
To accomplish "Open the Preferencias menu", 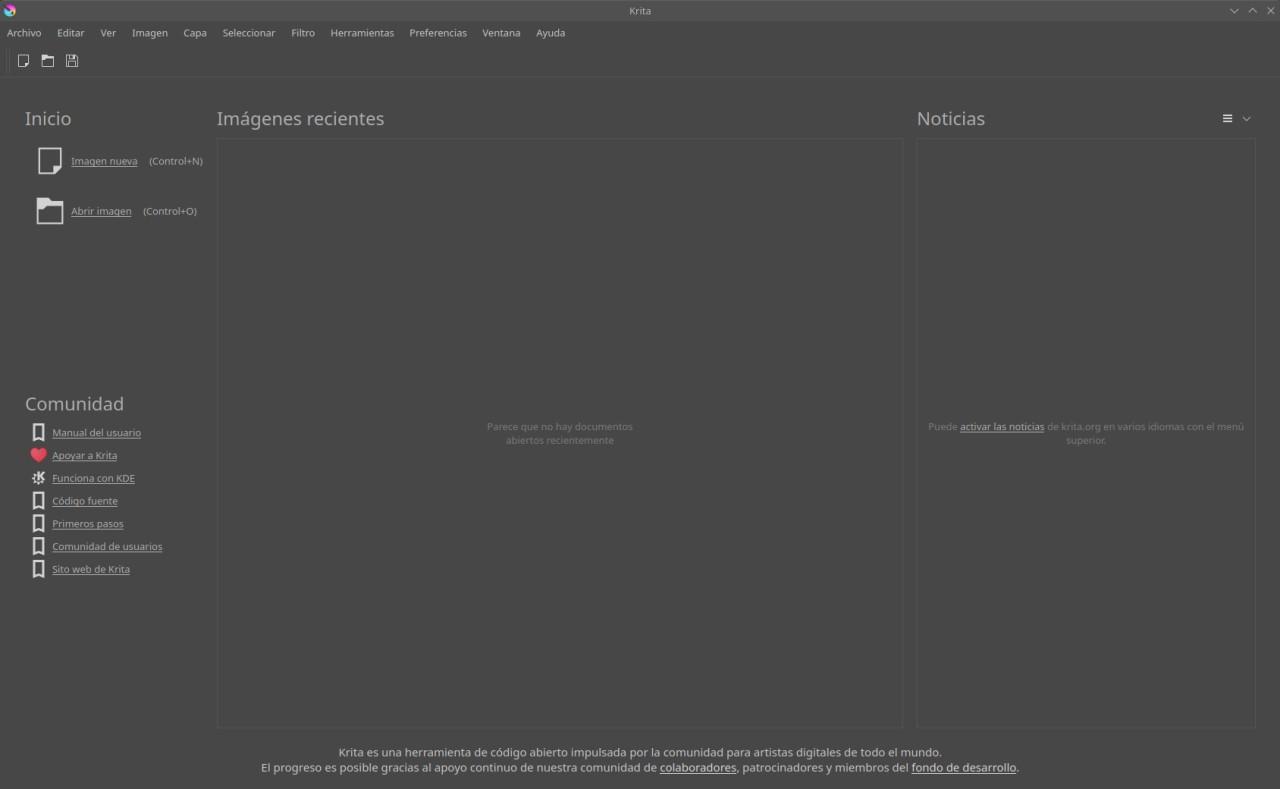I will point(437,33).
